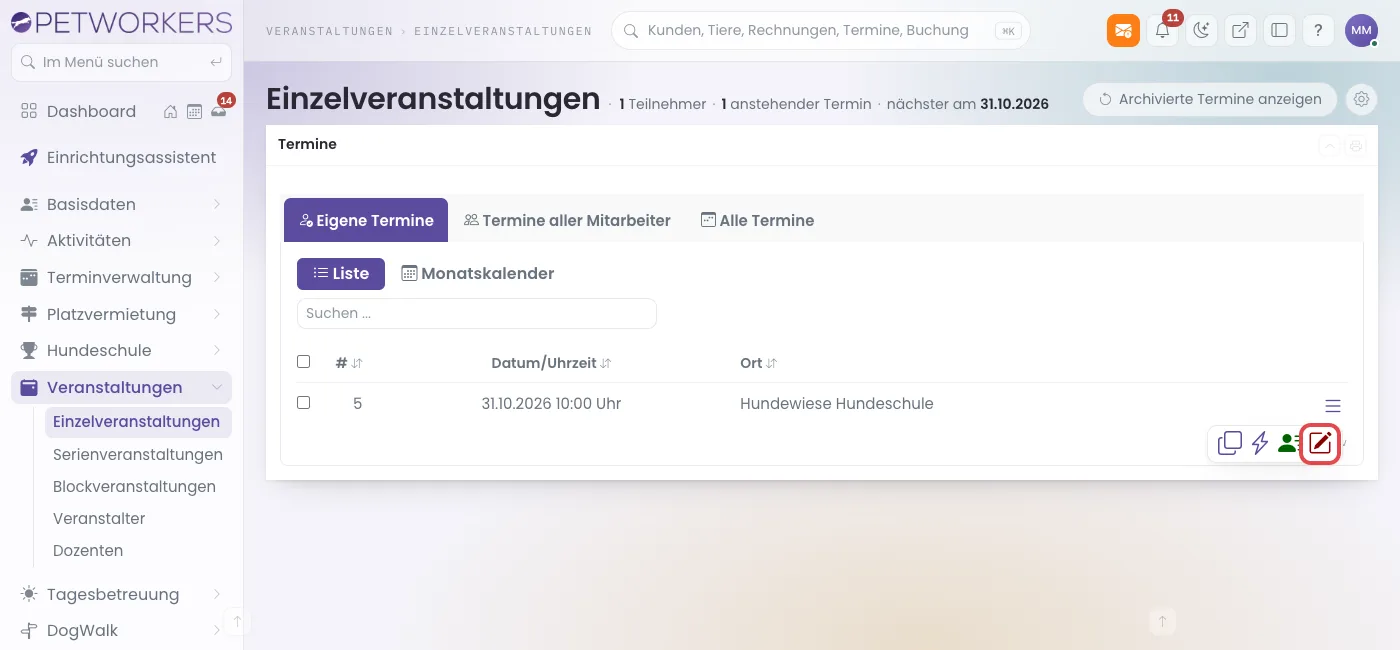The image size is (1400, 650).
Task: Click the Suchen field above the table
Action: coord(477,313)
